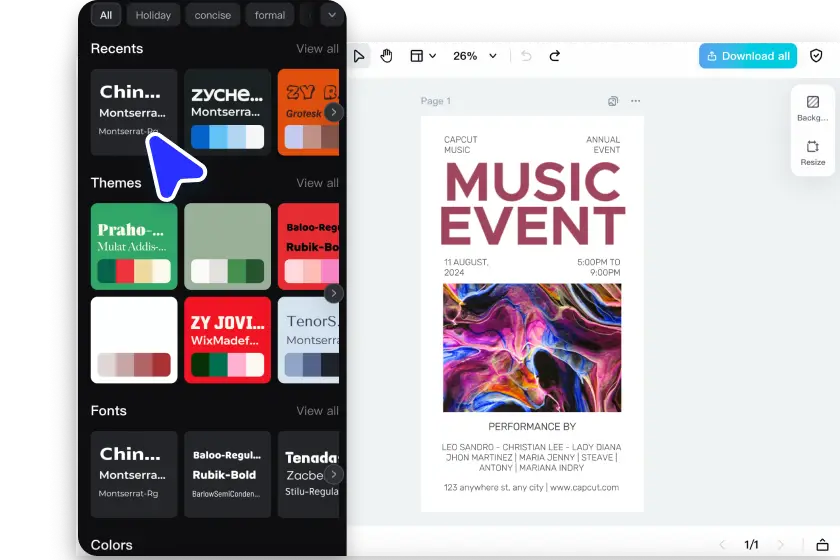Open the Resize tool
Image resolution: width=840 pixels, height=560 pixels.
click(x=813, y=153)
